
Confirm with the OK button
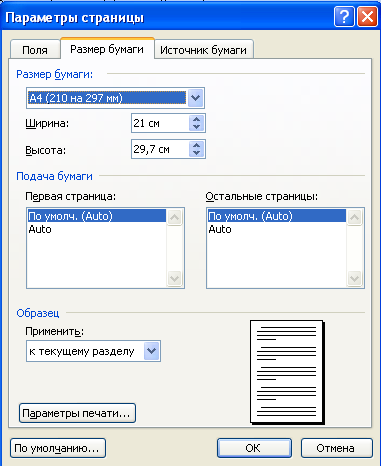click(x=254, y=448)
